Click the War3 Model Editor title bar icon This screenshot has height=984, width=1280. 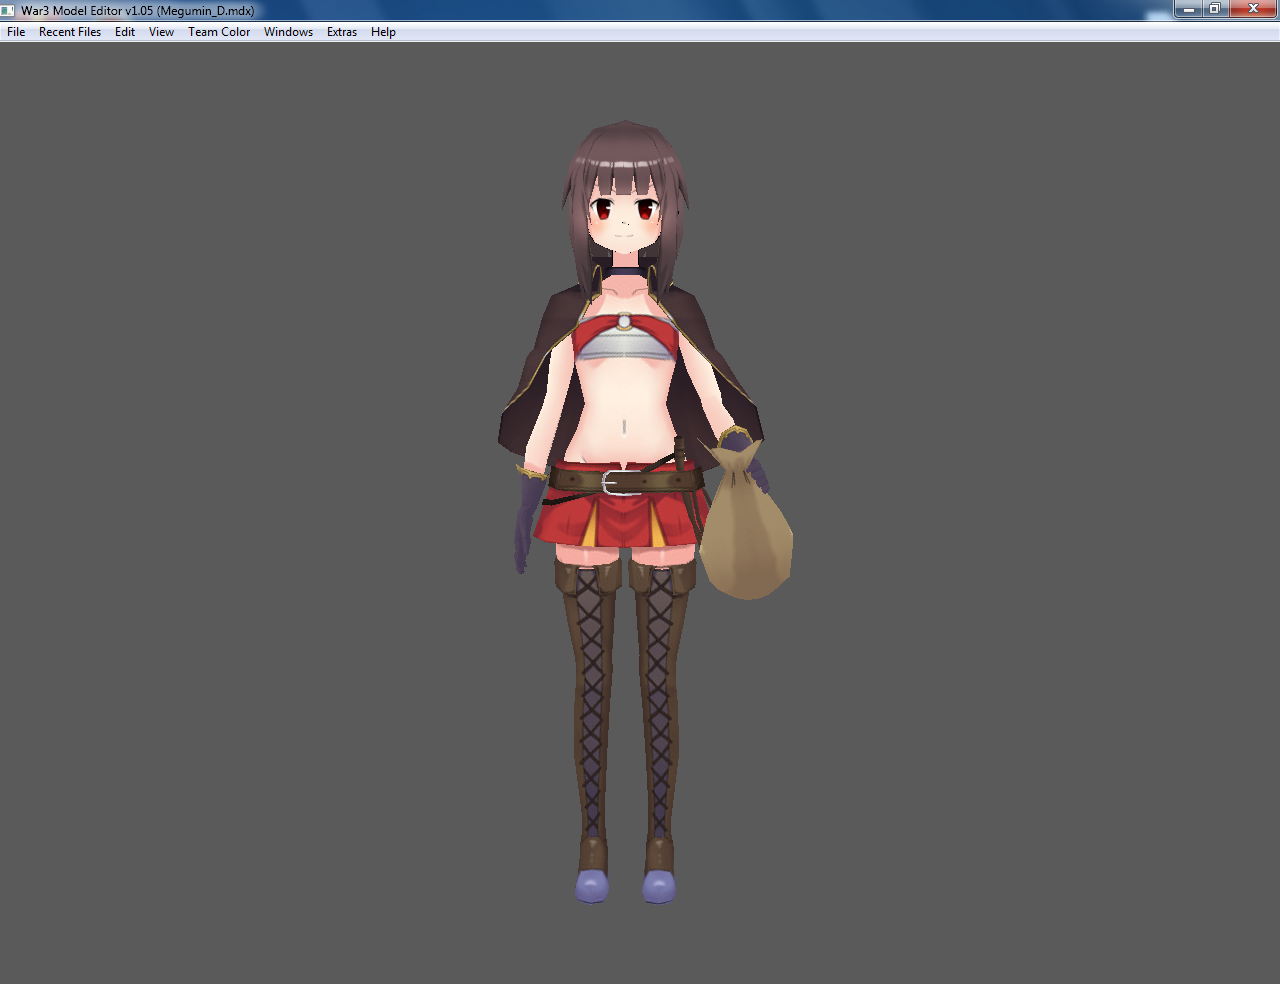8,10
